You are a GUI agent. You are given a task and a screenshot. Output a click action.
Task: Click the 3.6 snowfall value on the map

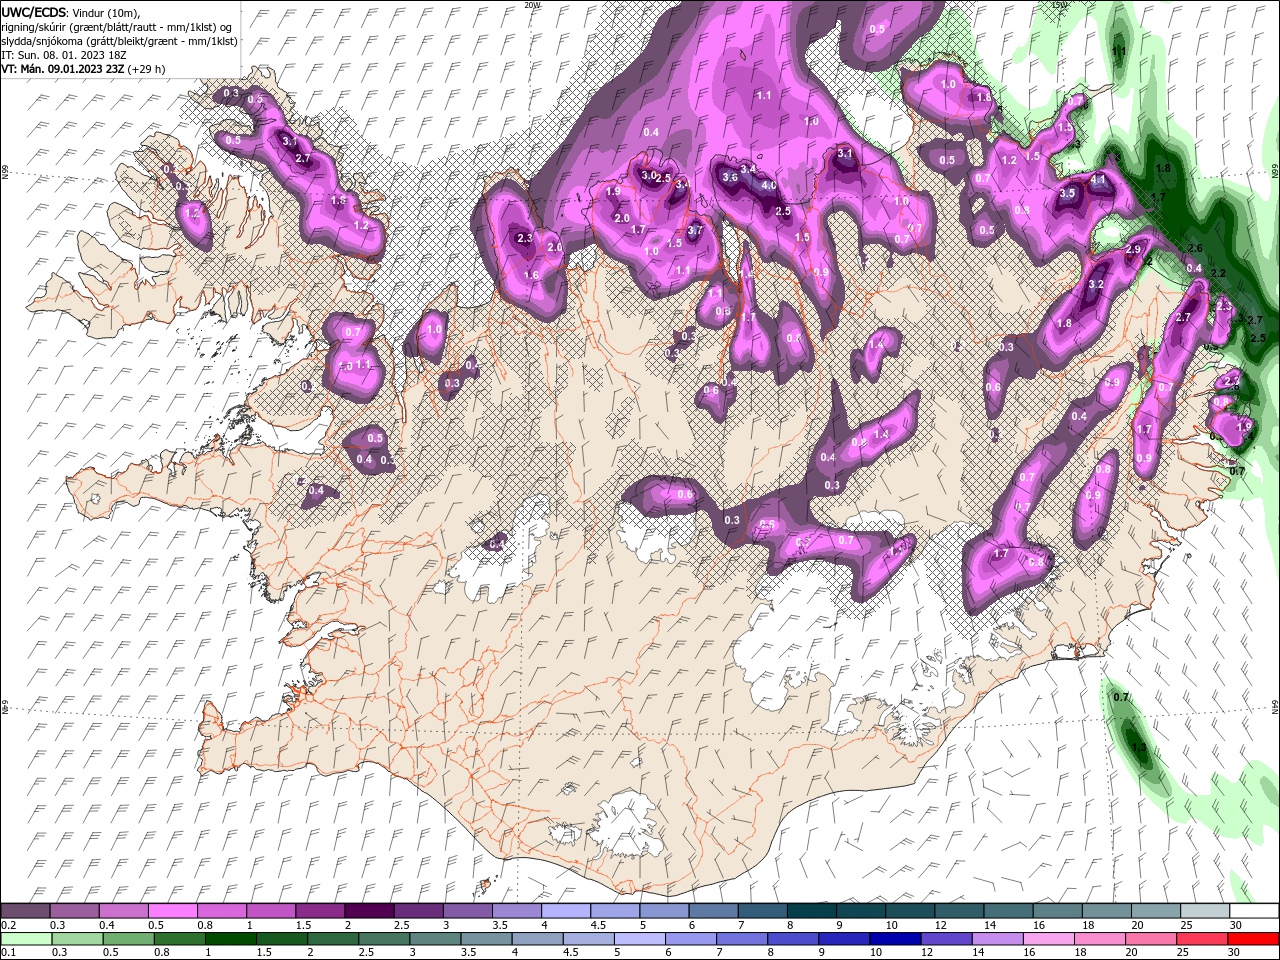tap(730, 177)
